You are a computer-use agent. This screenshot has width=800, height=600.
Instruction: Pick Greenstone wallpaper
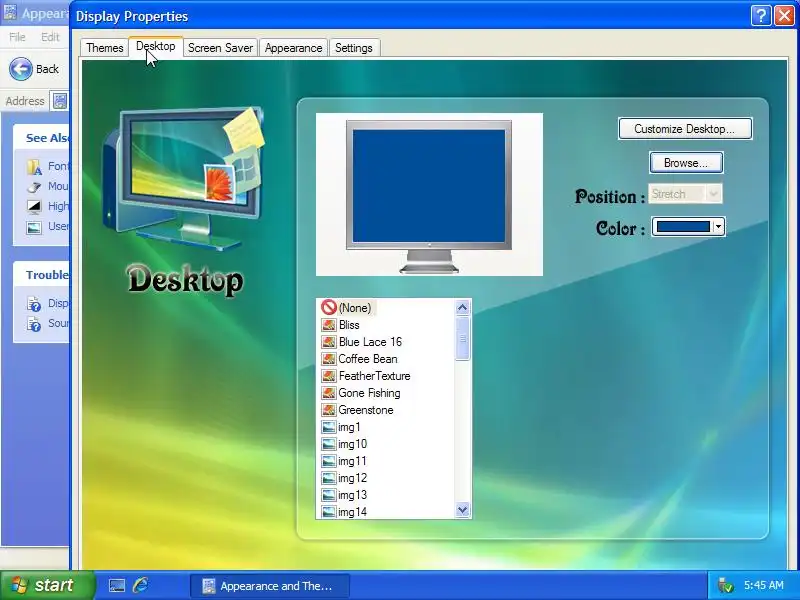[366, 410]
